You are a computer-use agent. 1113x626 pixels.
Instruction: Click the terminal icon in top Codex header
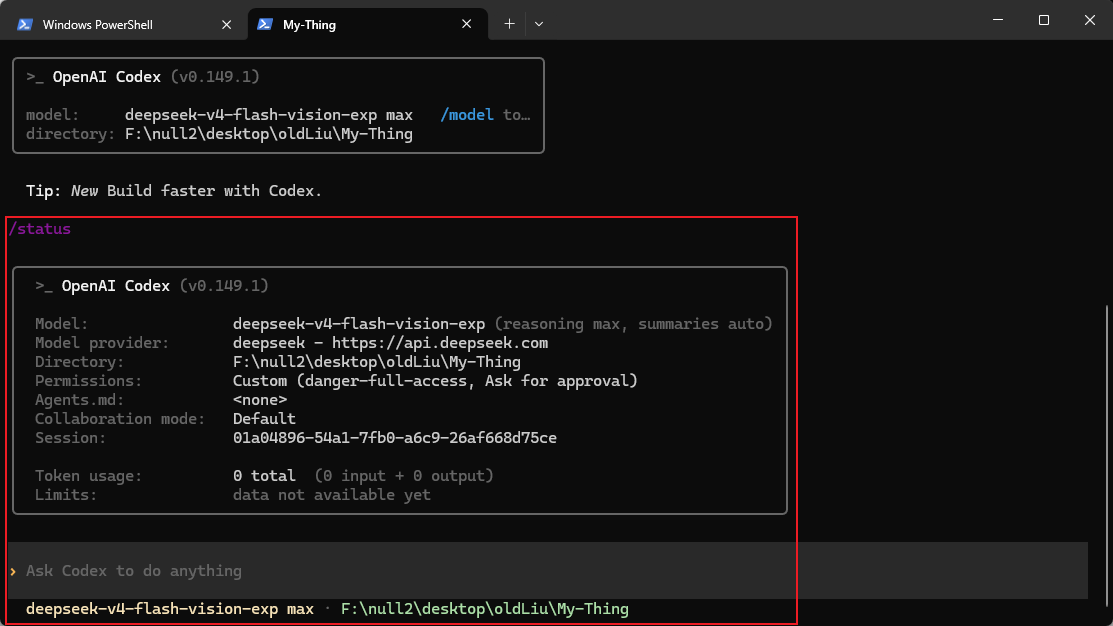pyautogui.click(x=35, y=77)
